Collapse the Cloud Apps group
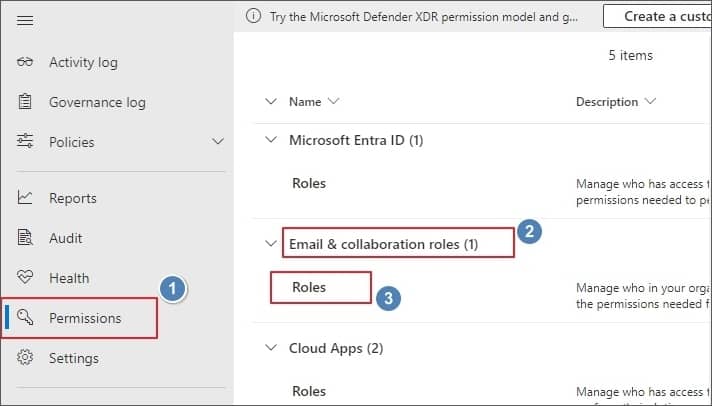The height and width of the screenshot is (406, 712). 271,347
